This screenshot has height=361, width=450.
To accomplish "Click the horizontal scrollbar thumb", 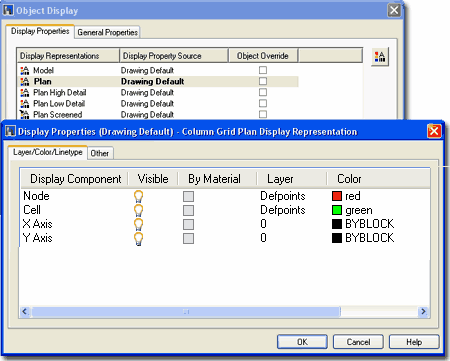I will (186, 312).
